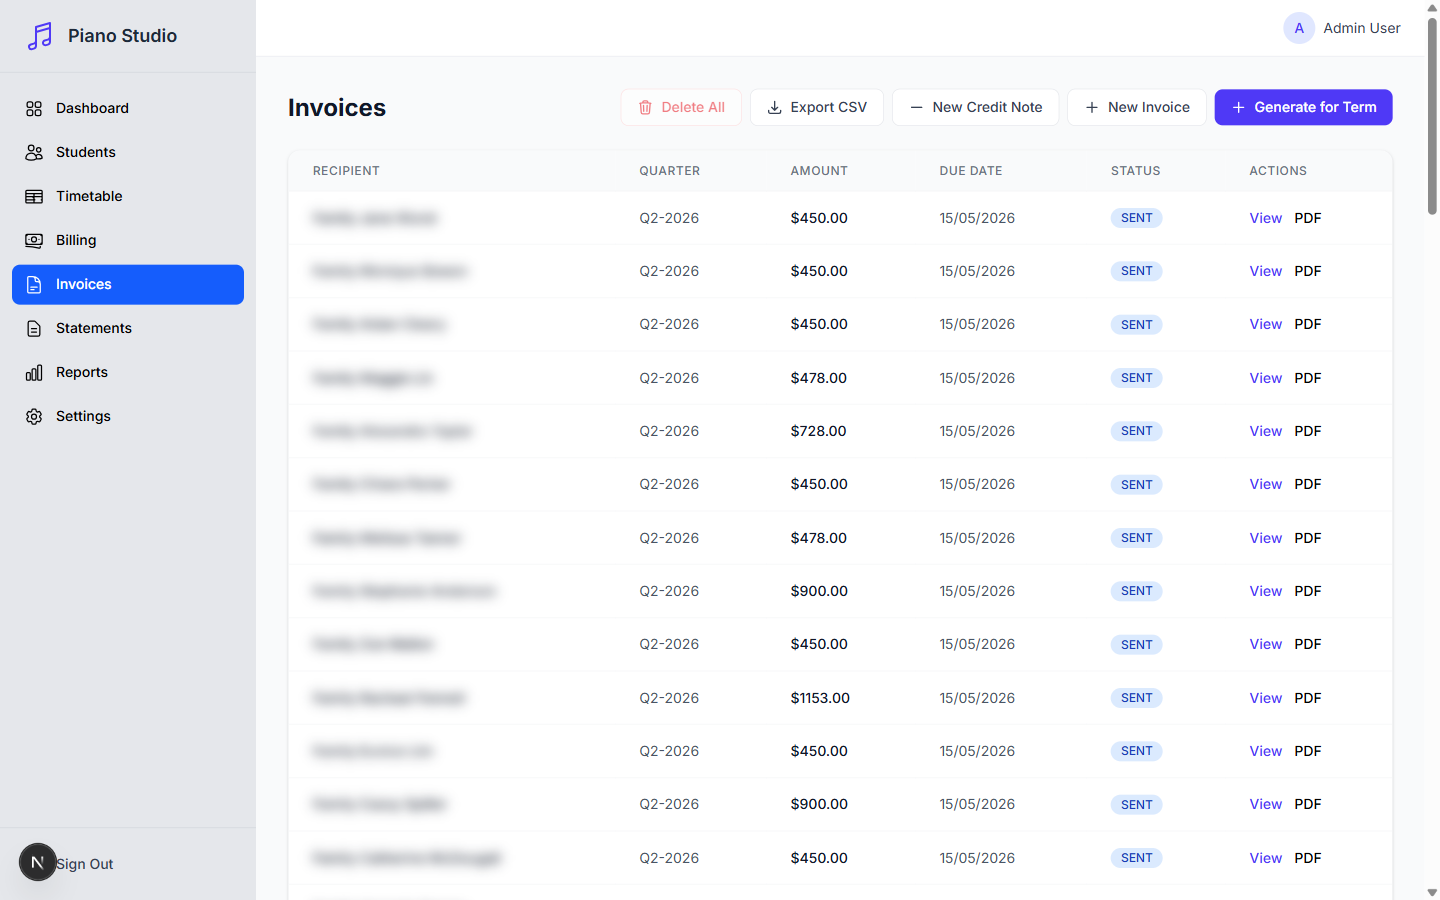Click the Timetable table icon in sidebar

(34, 196)
